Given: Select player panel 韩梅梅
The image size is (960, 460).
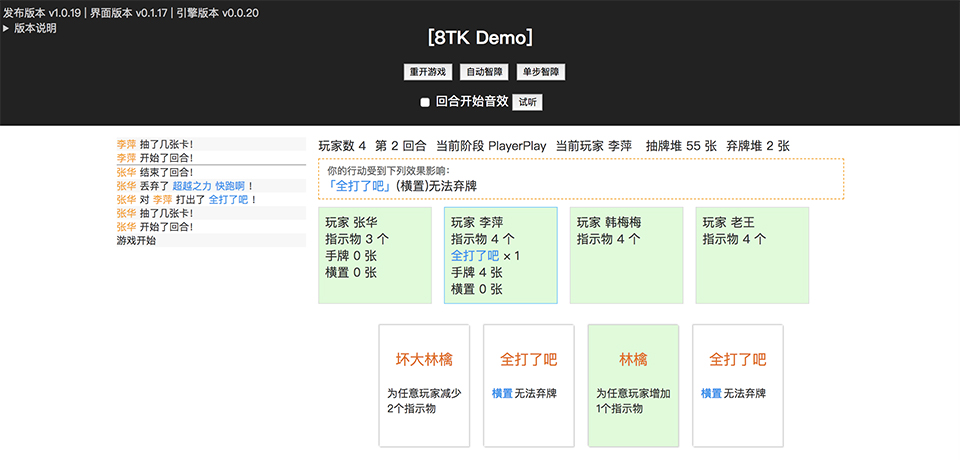Looking at the screenshot, I should tap(626, 255).
